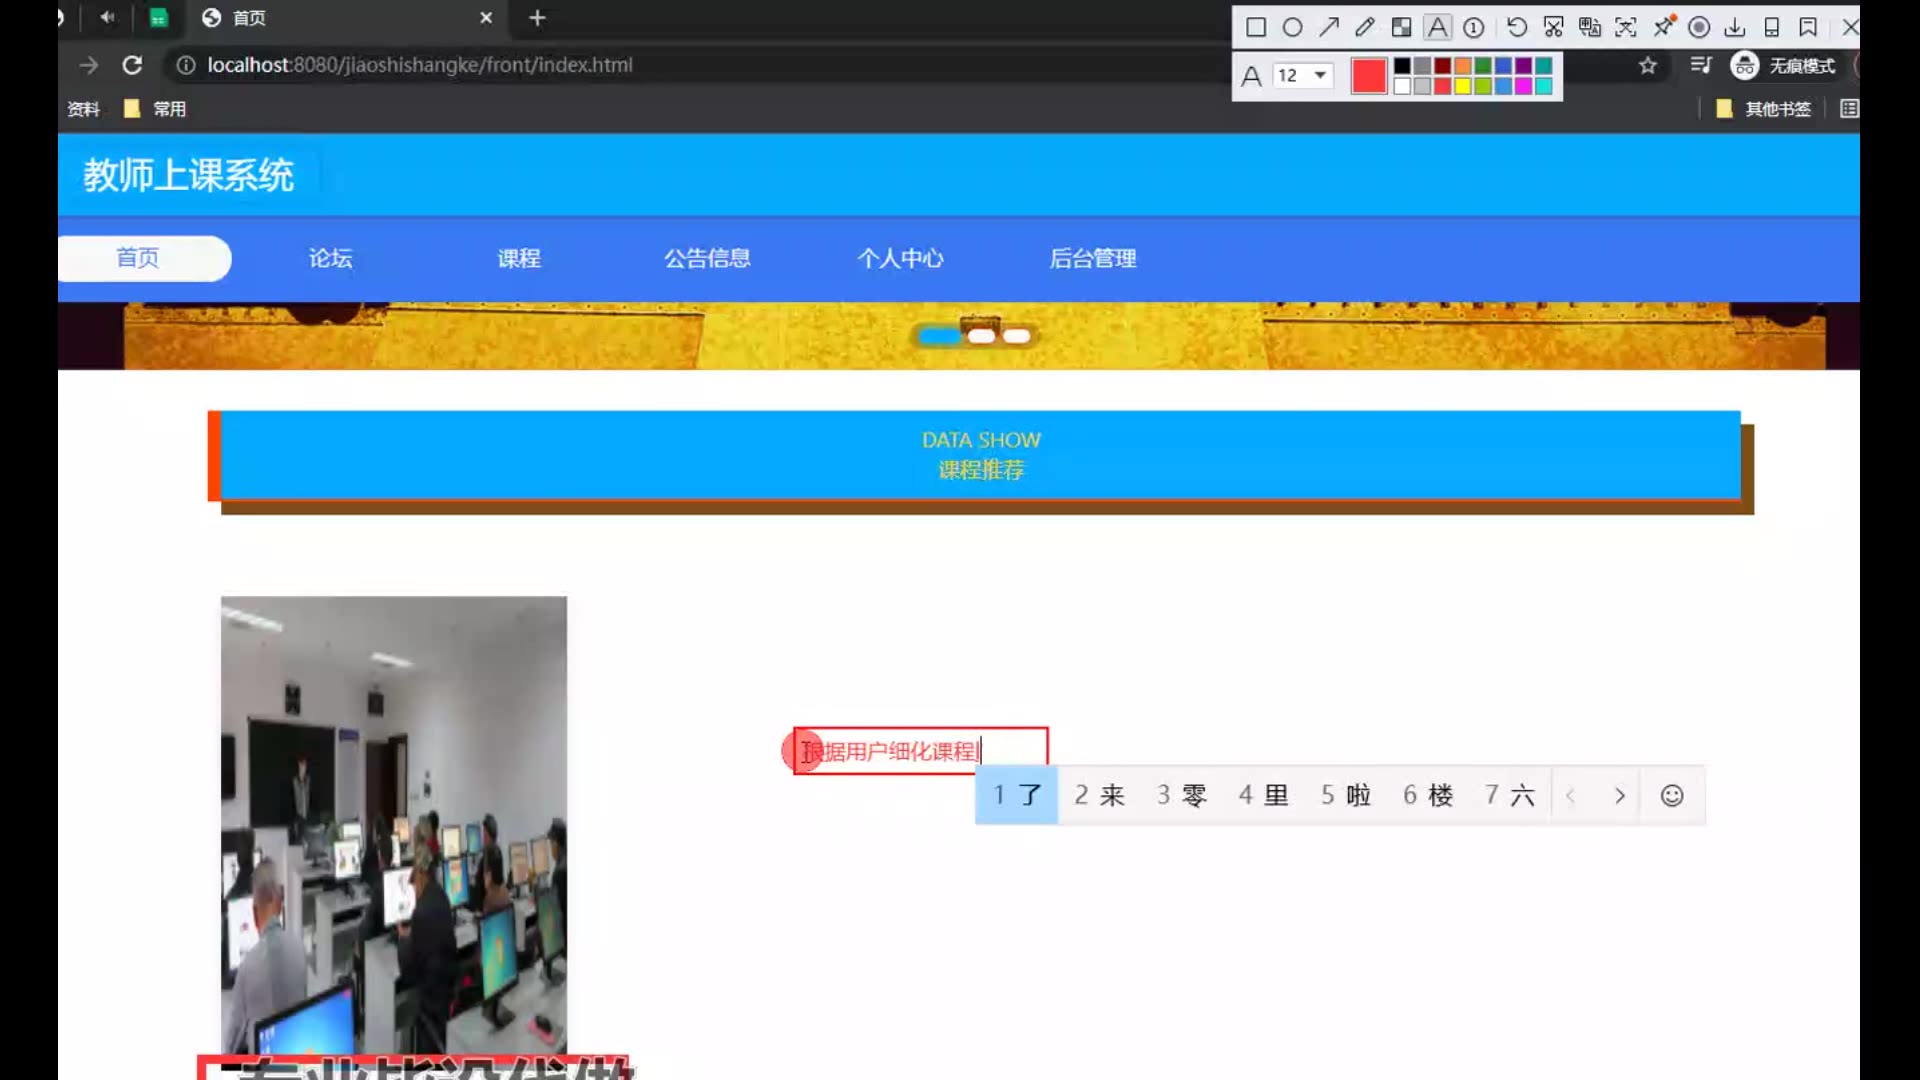The image size is (1920, 1080).
Task: Select the third carousel indicator dot
Action: point(1016,336)
